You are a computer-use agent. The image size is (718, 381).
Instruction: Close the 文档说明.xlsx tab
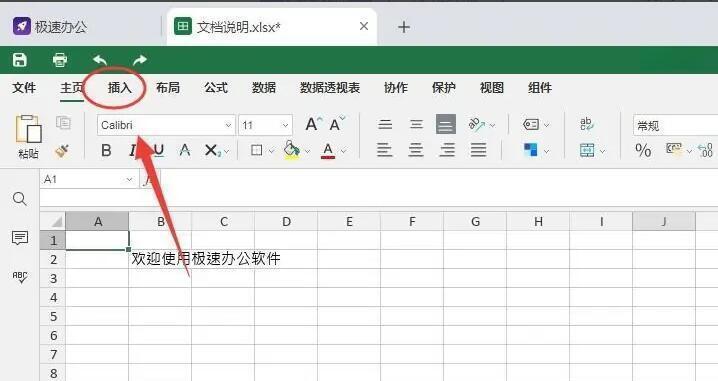pyautogui.click(x=364, y=27)
